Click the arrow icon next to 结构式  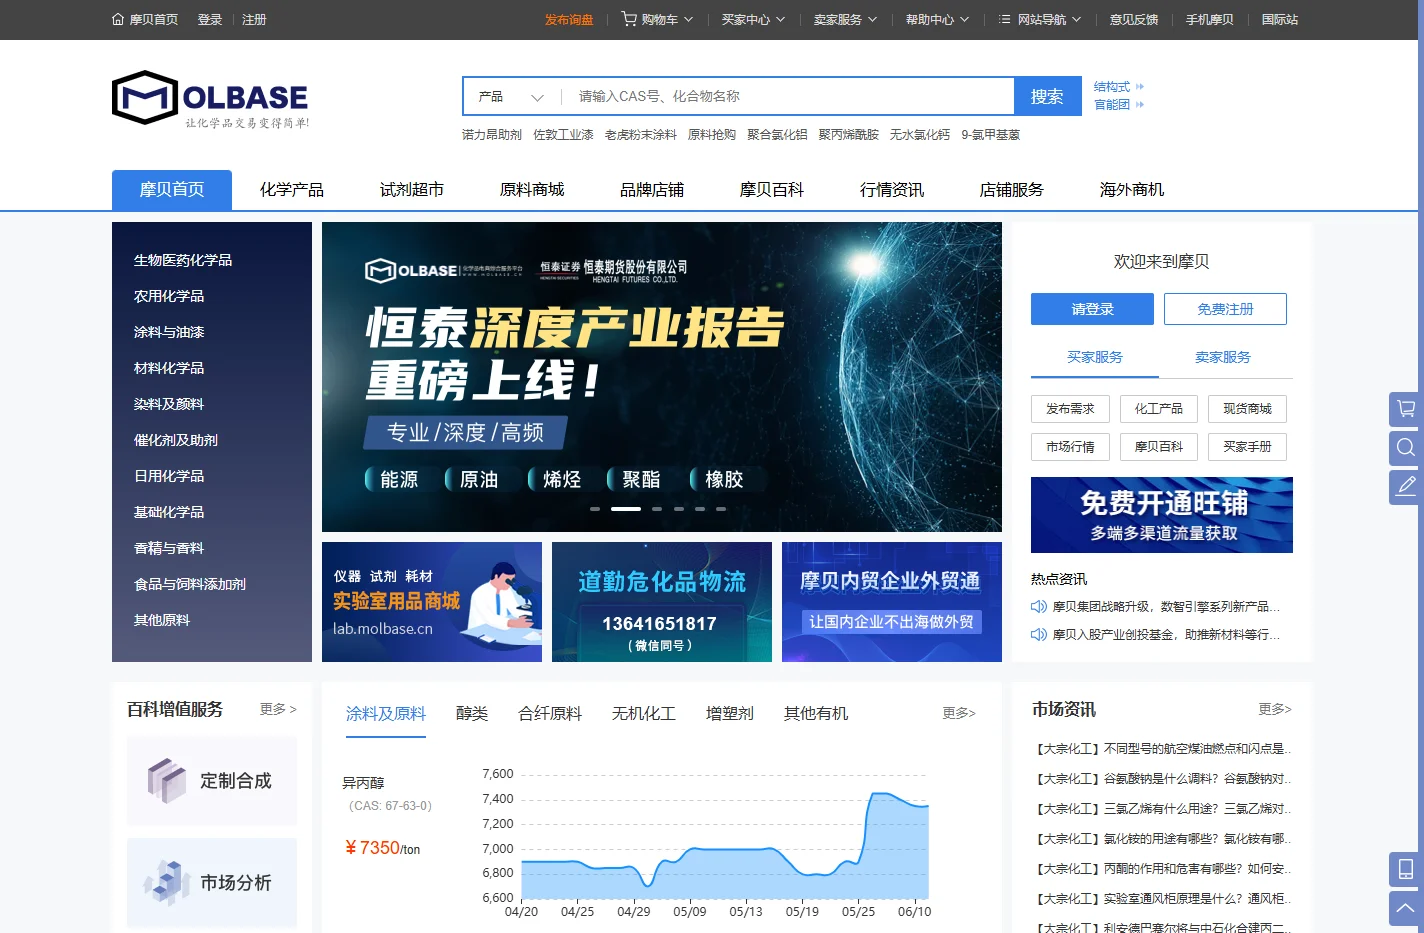tap(1140, 87)
